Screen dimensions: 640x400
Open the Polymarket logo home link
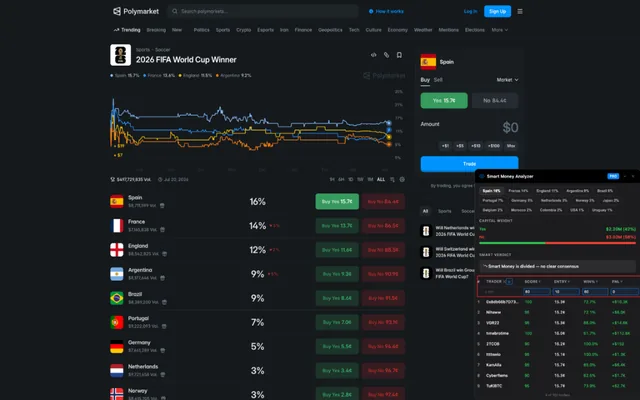tap(136, 11)
